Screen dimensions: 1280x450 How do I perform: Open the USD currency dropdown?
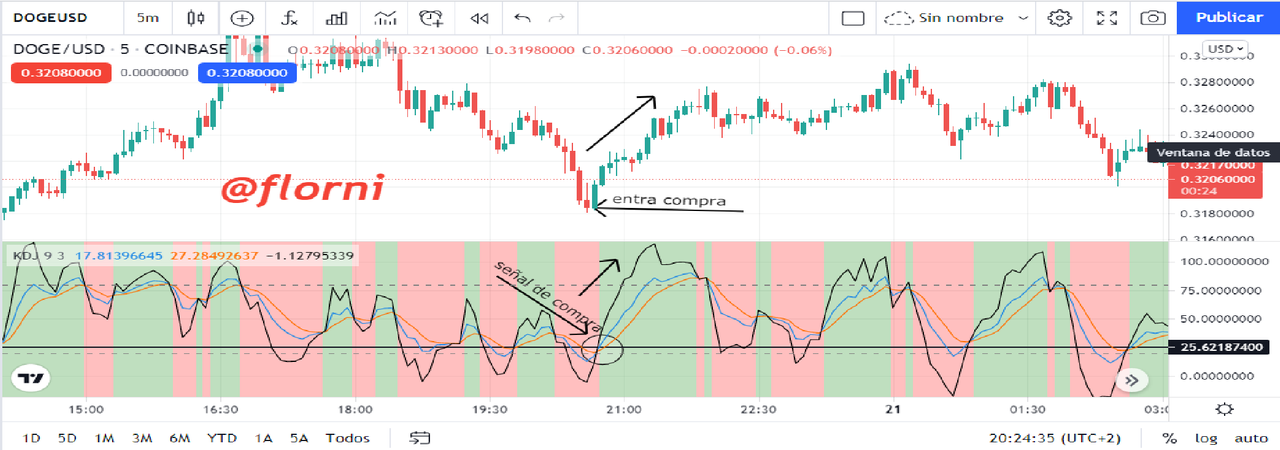tap(1224, 48)
